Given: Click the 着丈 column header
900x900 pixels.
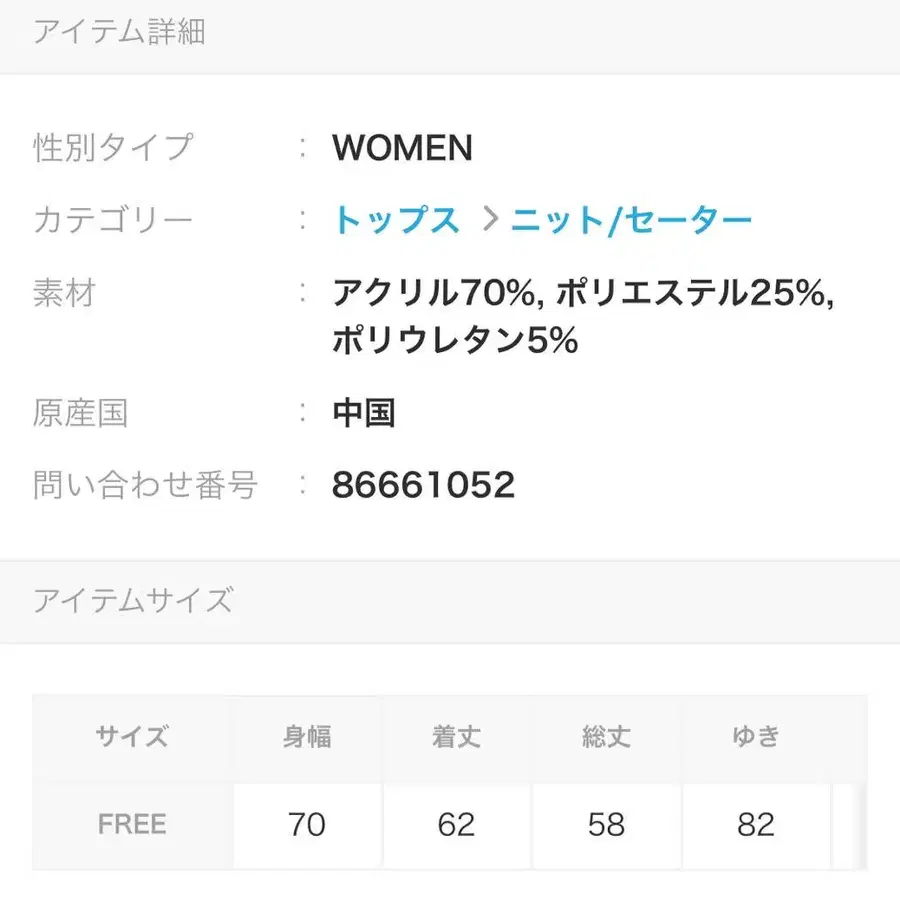Looking at the screenshot, I should click(457, 738).
